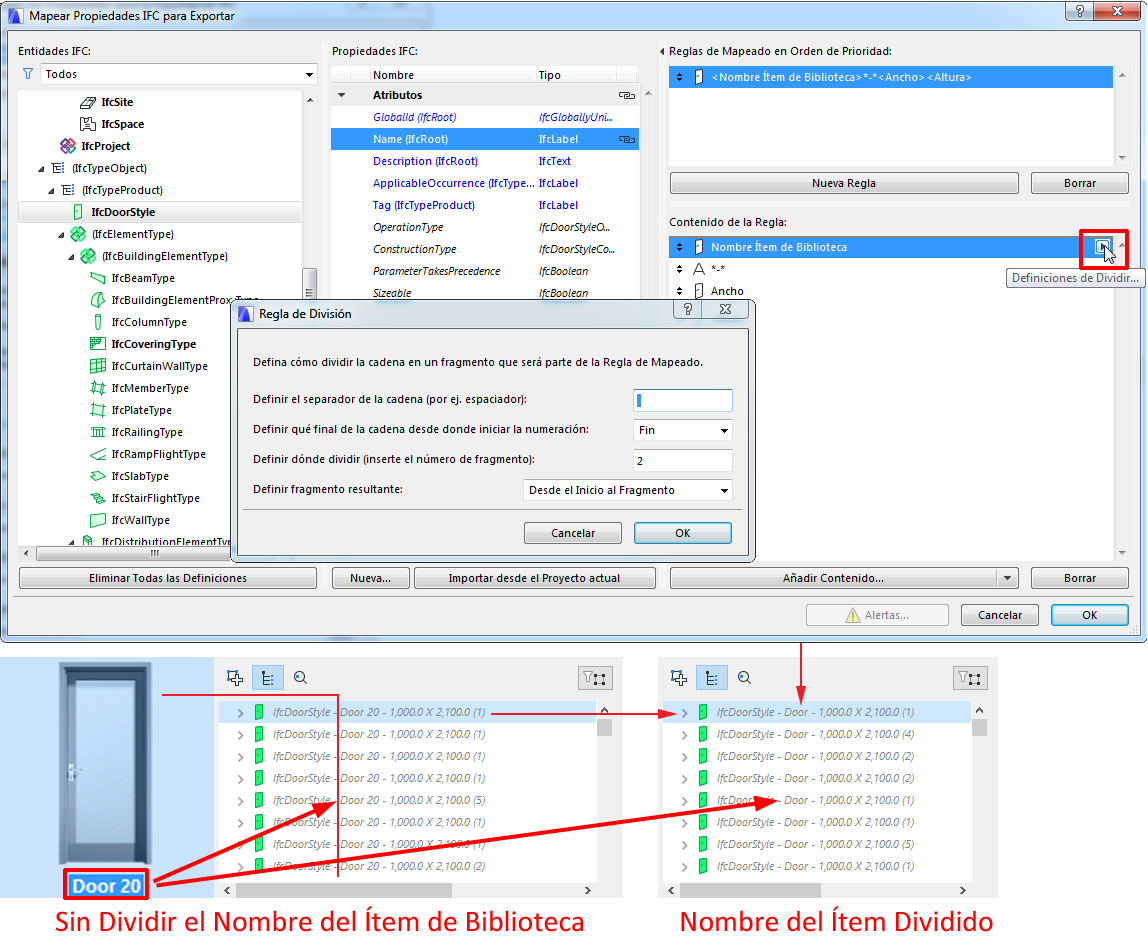Click the filter settings icon in the right IFC list panel
The image size is (1148, 945).
970,679
